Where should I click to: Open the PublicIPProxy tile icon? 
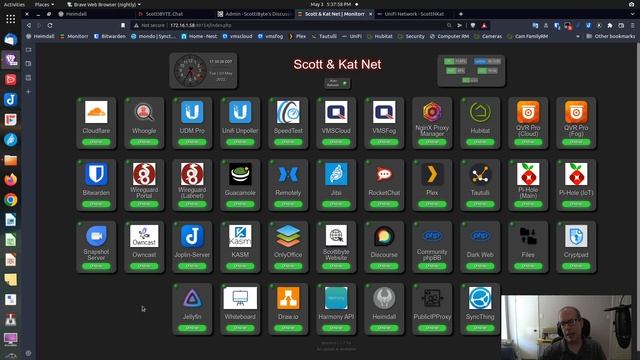432,298
